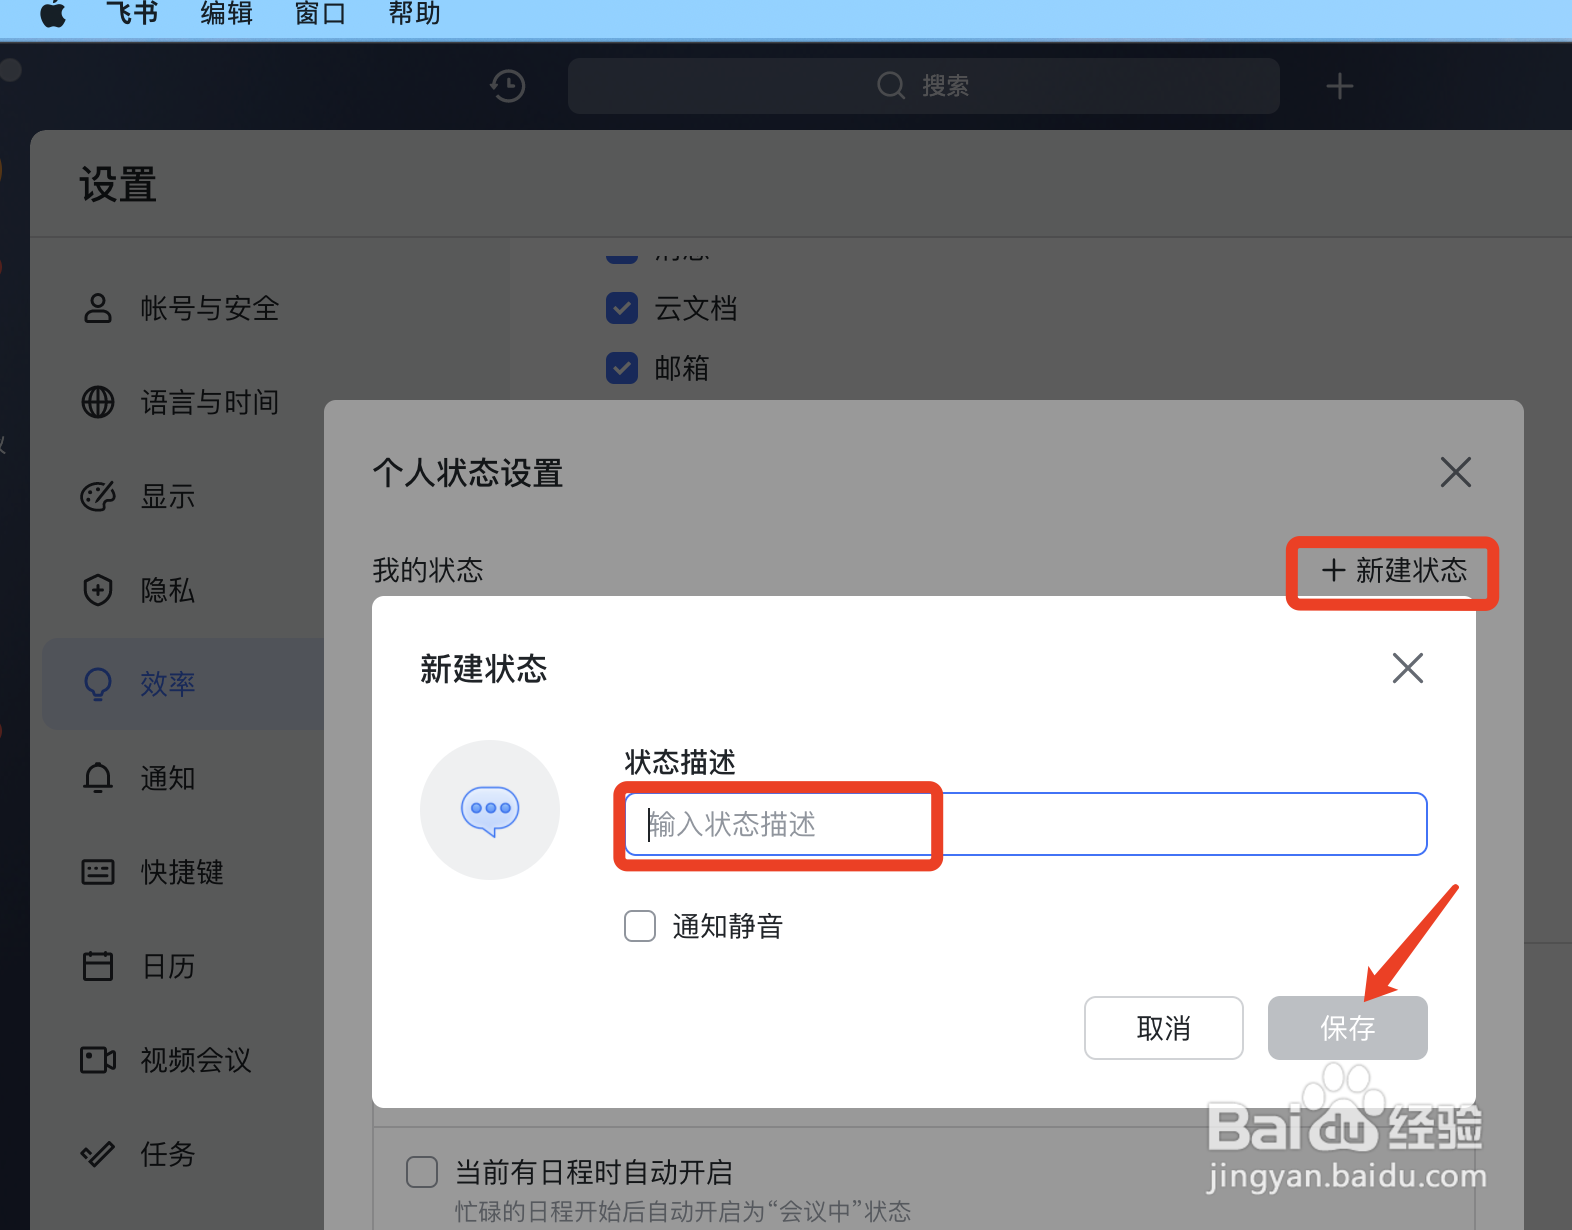Open the 飞书 application menu
The height and width of the screenshot is (1230, 1572).
coord(132,14)
